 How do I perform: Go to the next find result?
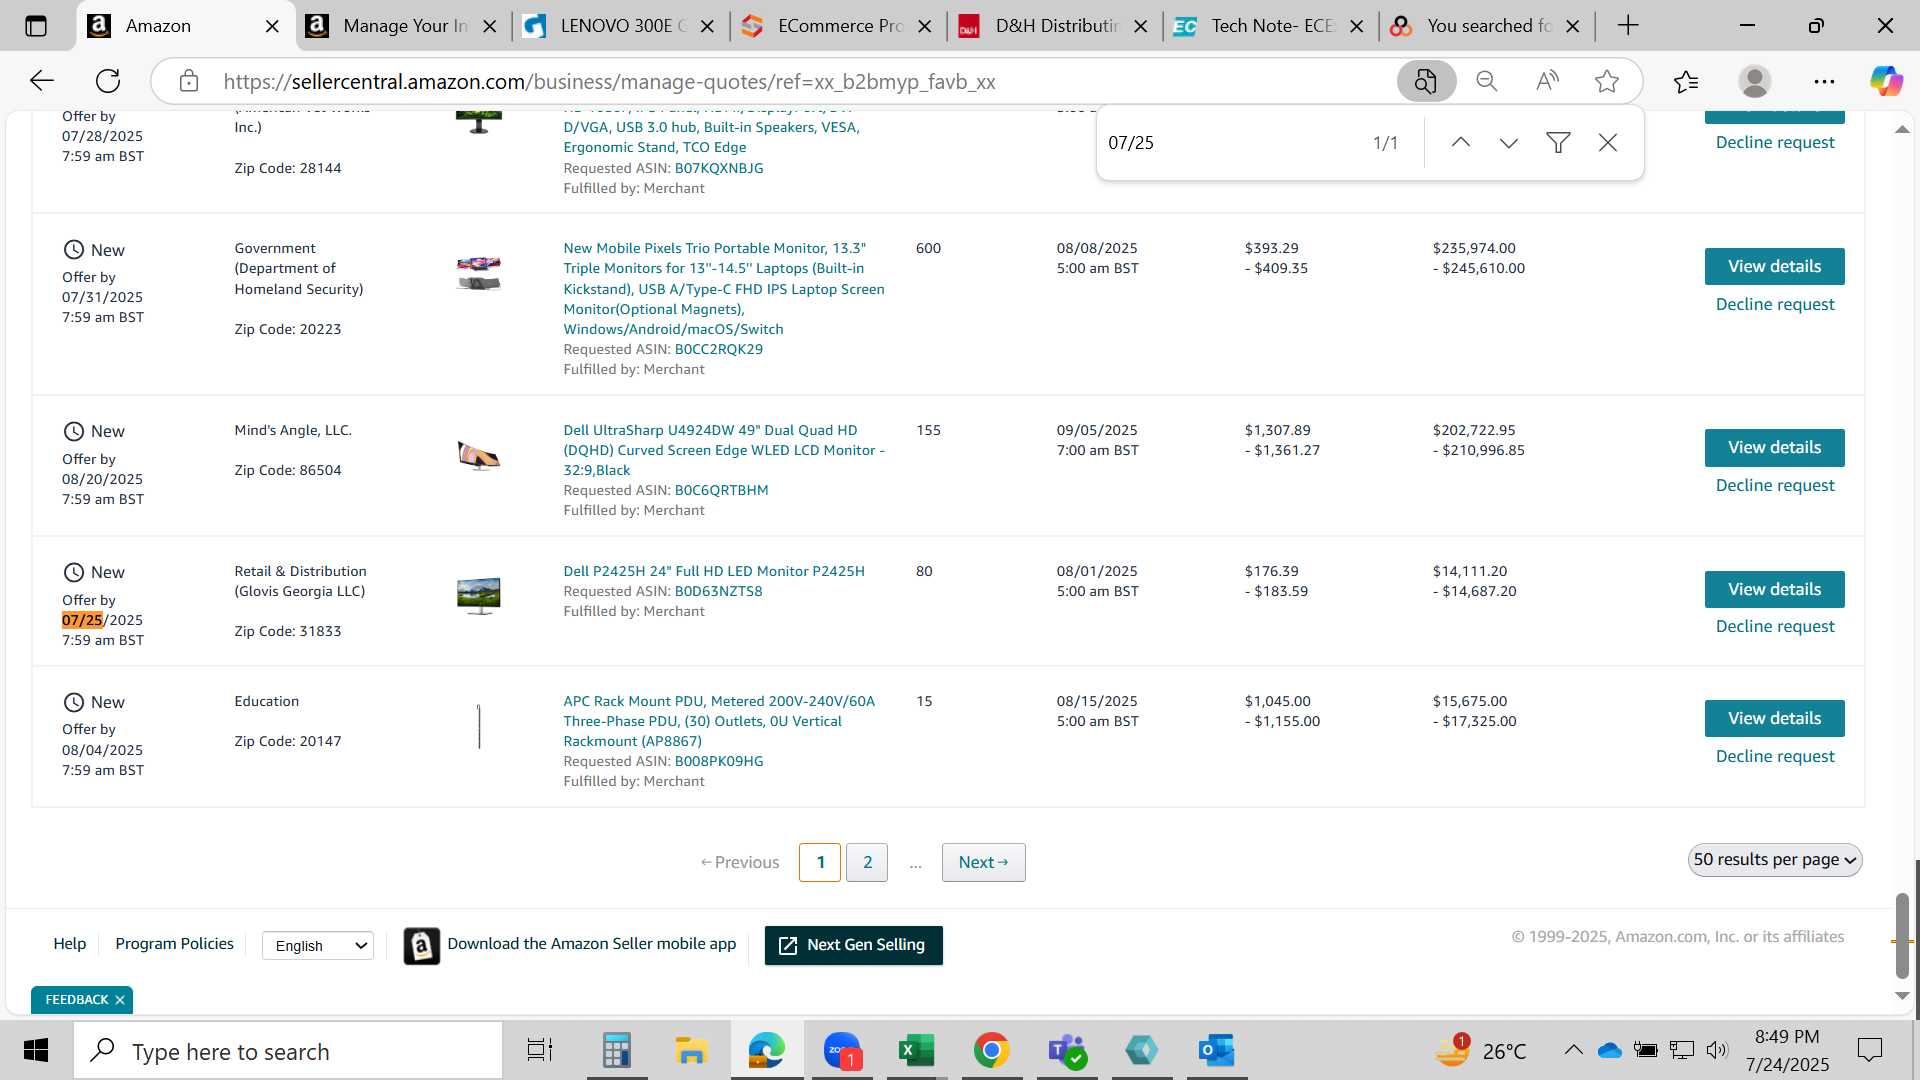[x=1509, y=143]
